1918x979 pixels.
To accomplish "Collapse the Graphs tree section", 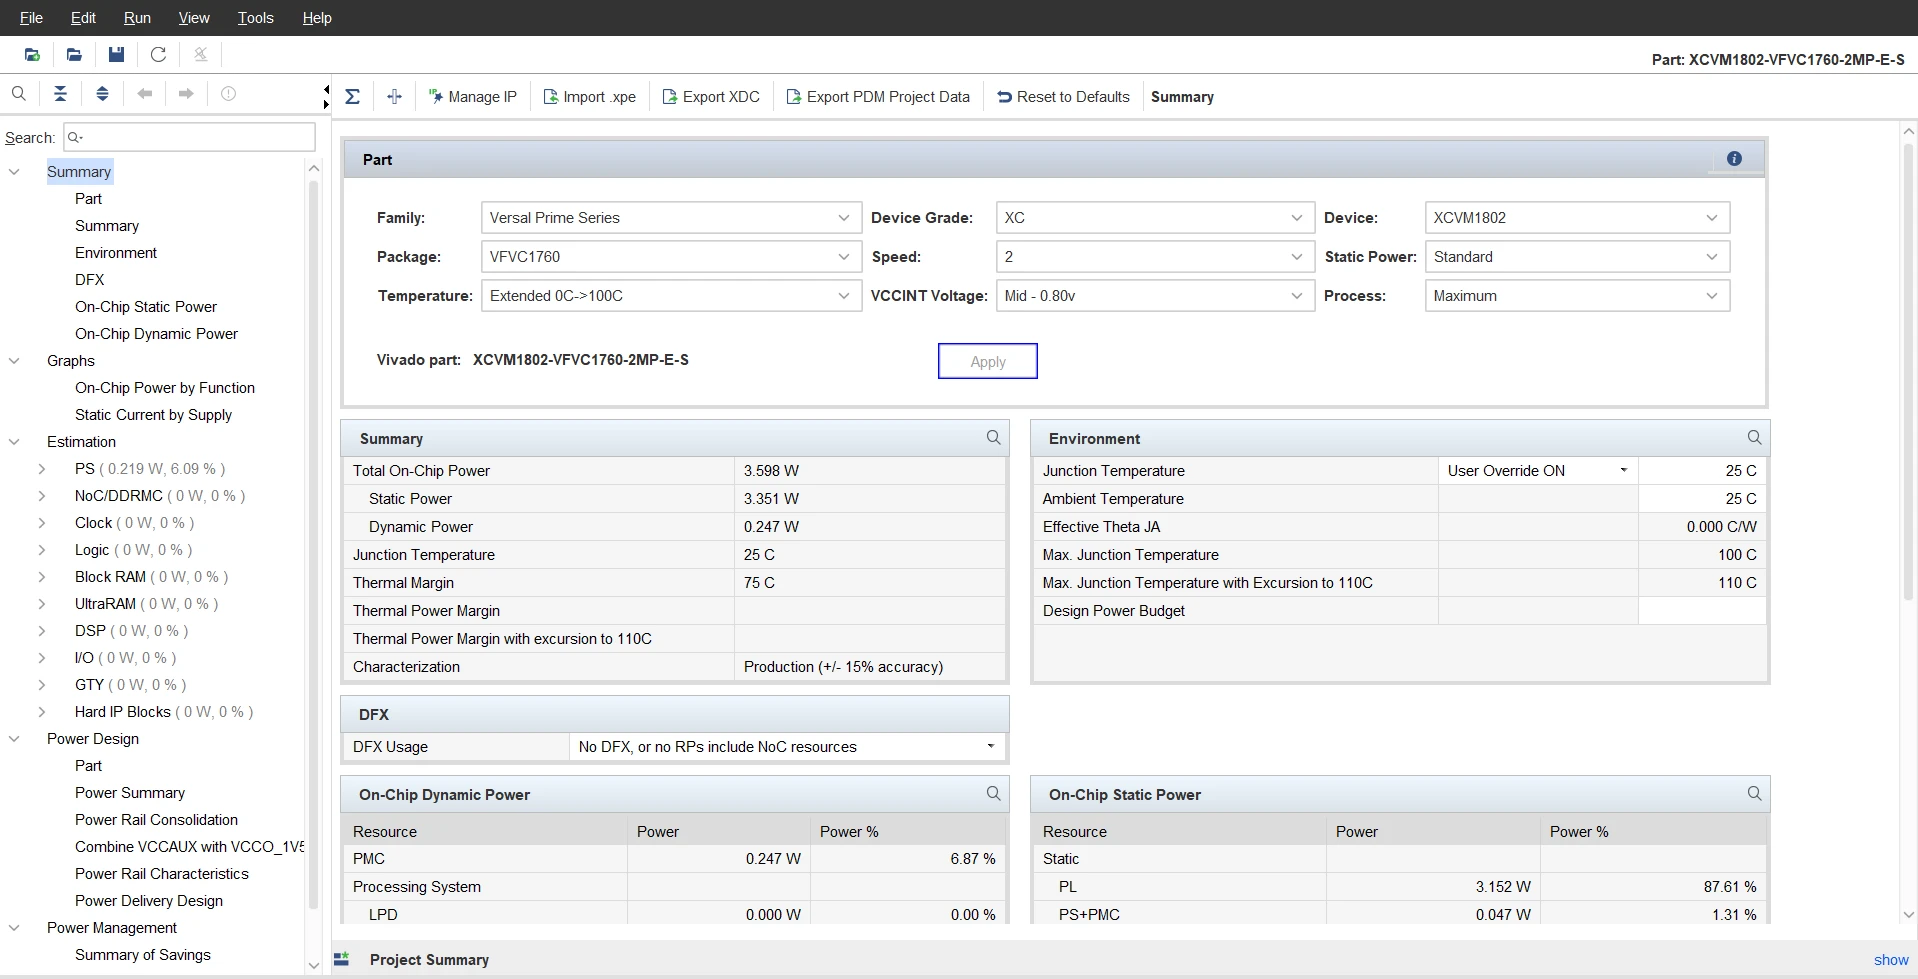I will 14,361.
